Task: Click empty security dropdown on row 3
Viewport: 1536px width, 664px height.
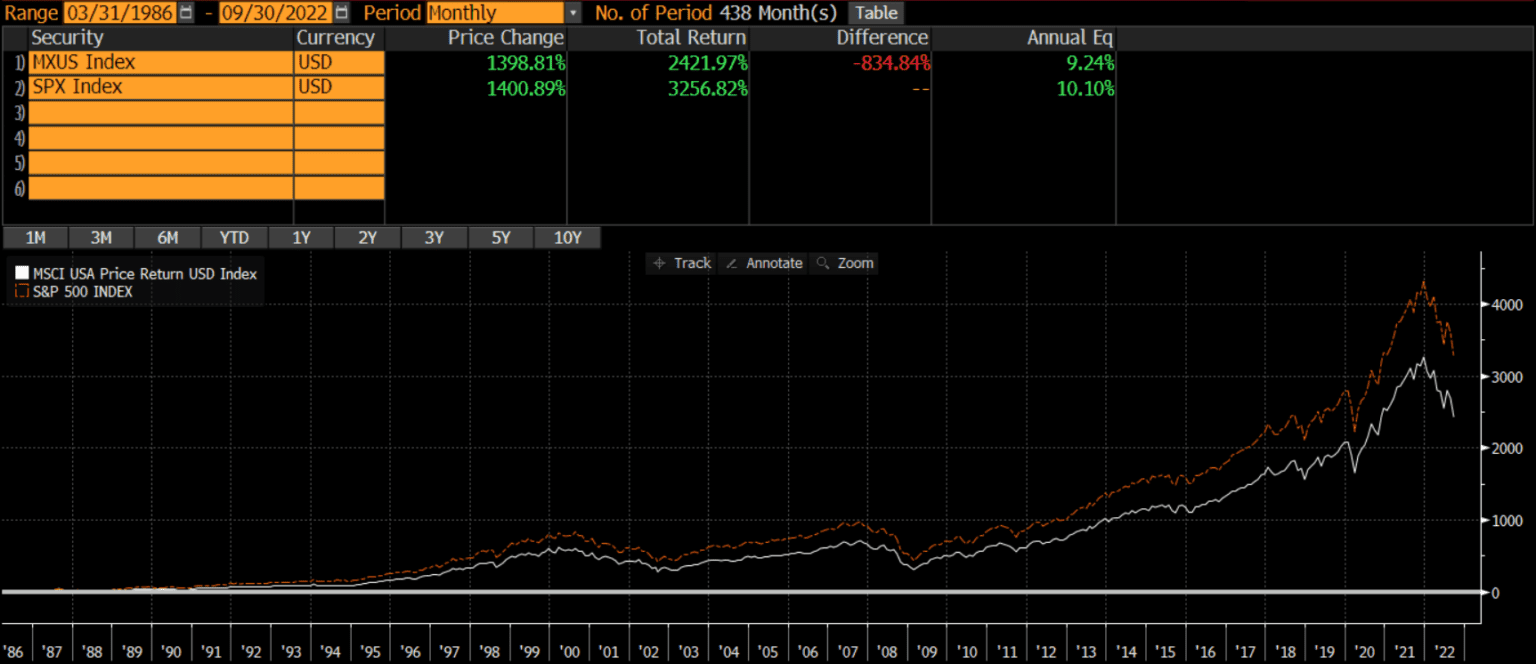Action: coord(160,114)
